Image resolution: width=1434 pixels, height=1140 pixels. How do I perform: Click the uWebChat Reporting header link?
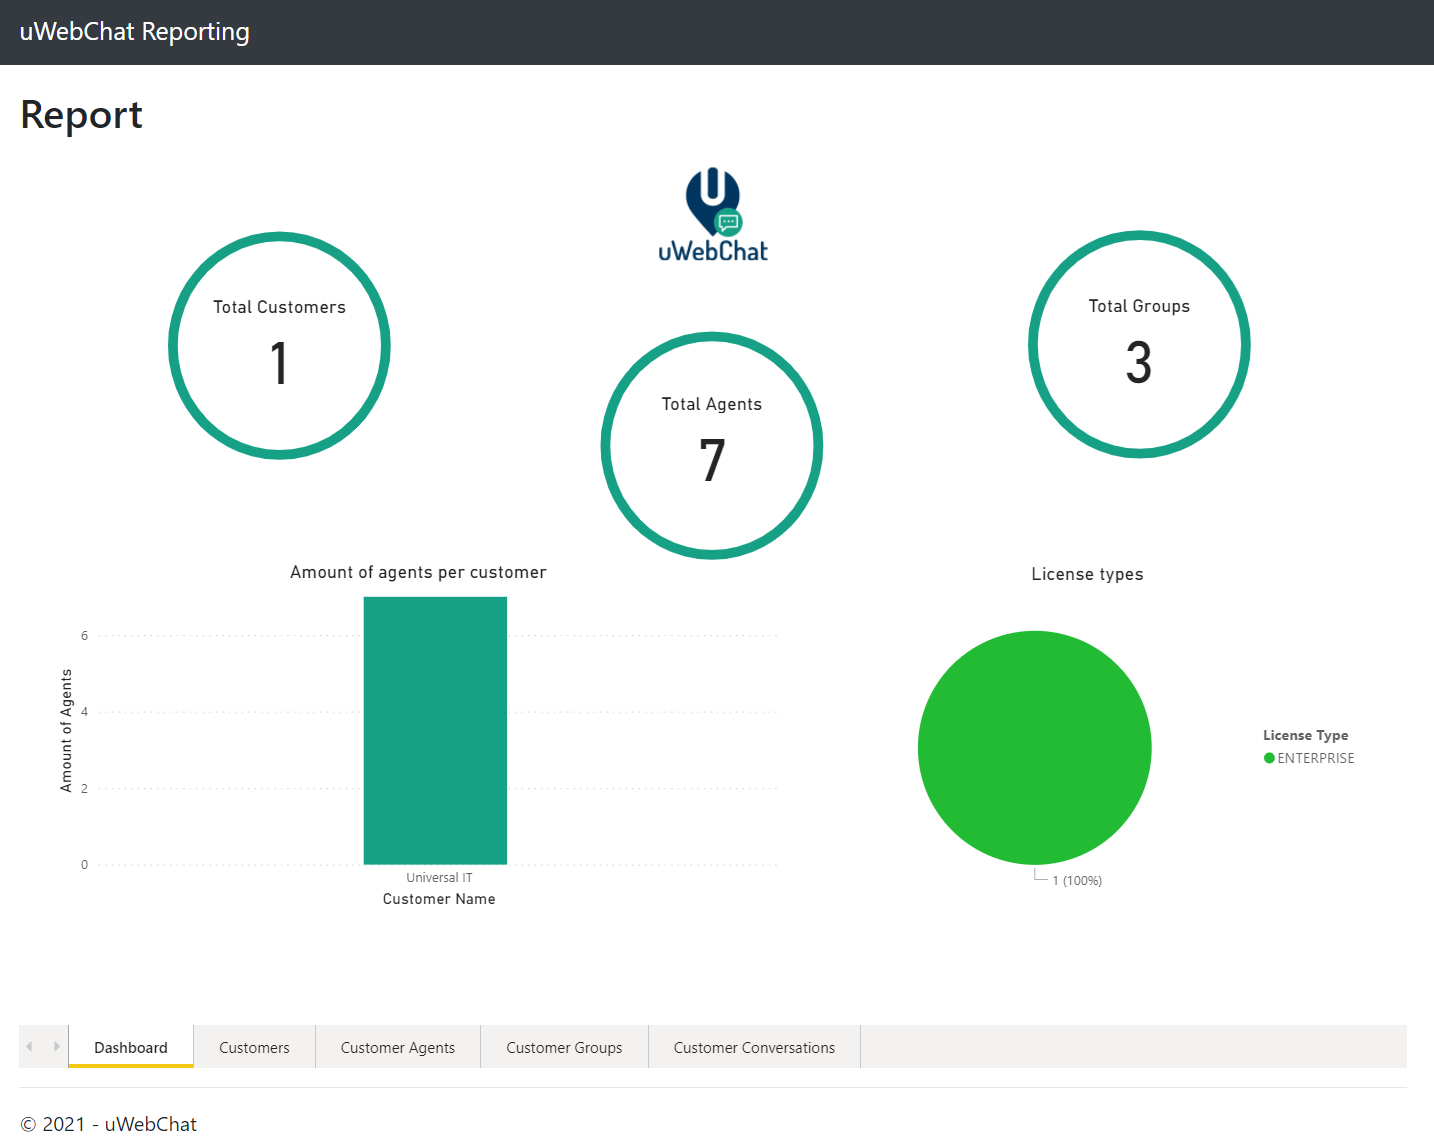tap(135, 32)
